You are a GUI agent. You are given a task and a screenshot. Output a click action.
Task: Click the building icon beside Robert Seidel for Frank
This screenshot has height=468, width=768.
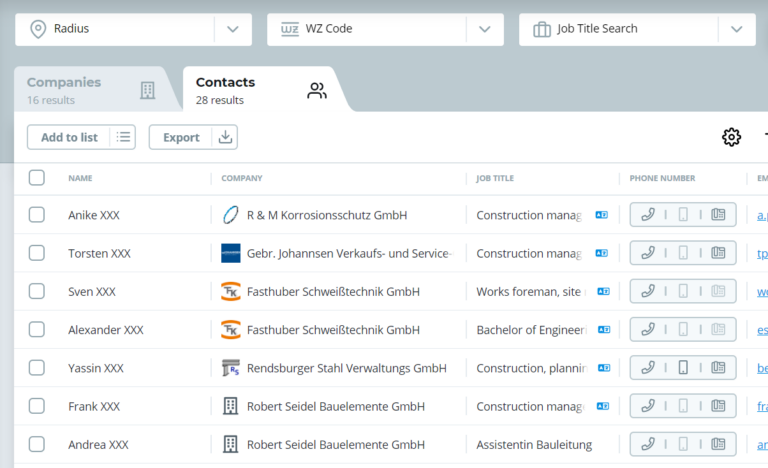(231, 406)
